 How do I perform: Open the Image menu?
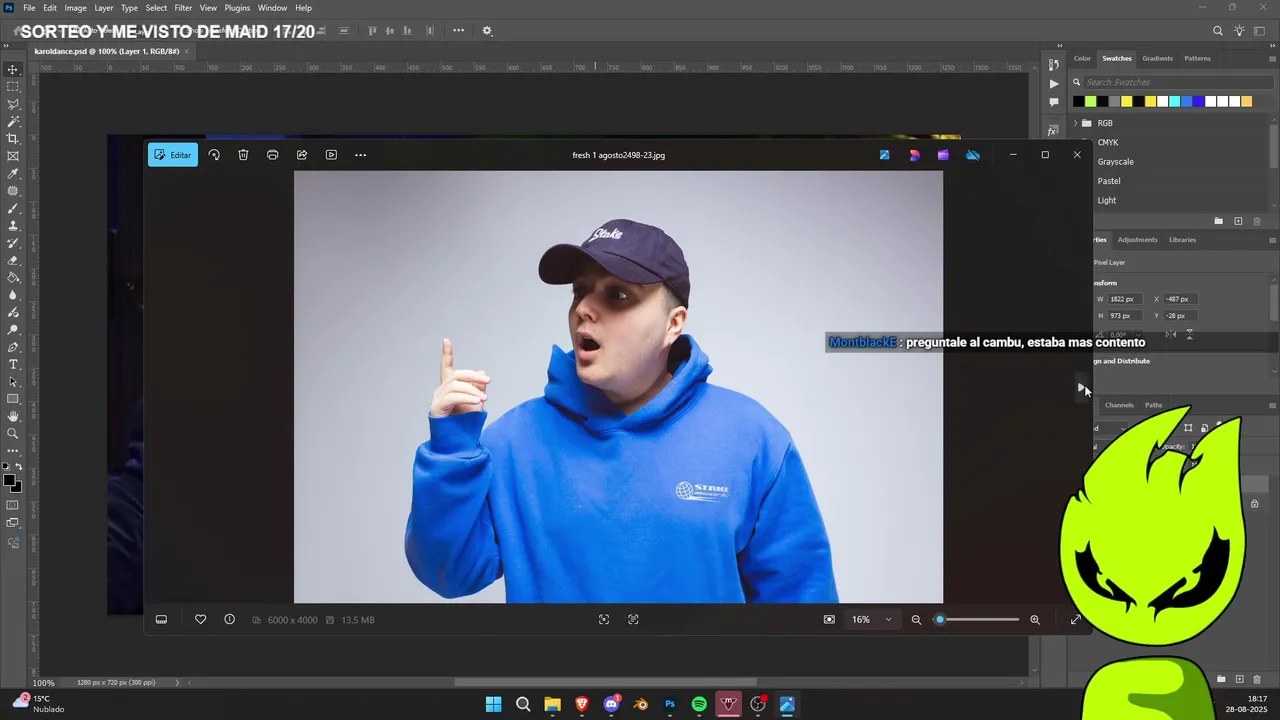76,8
